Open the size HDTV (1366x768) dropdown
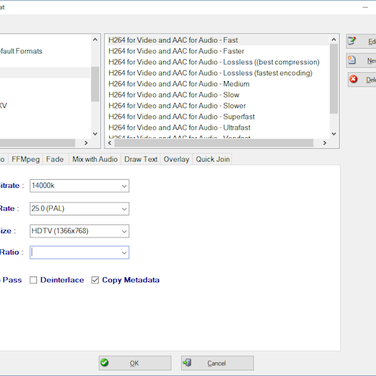 tap(124, 231)
